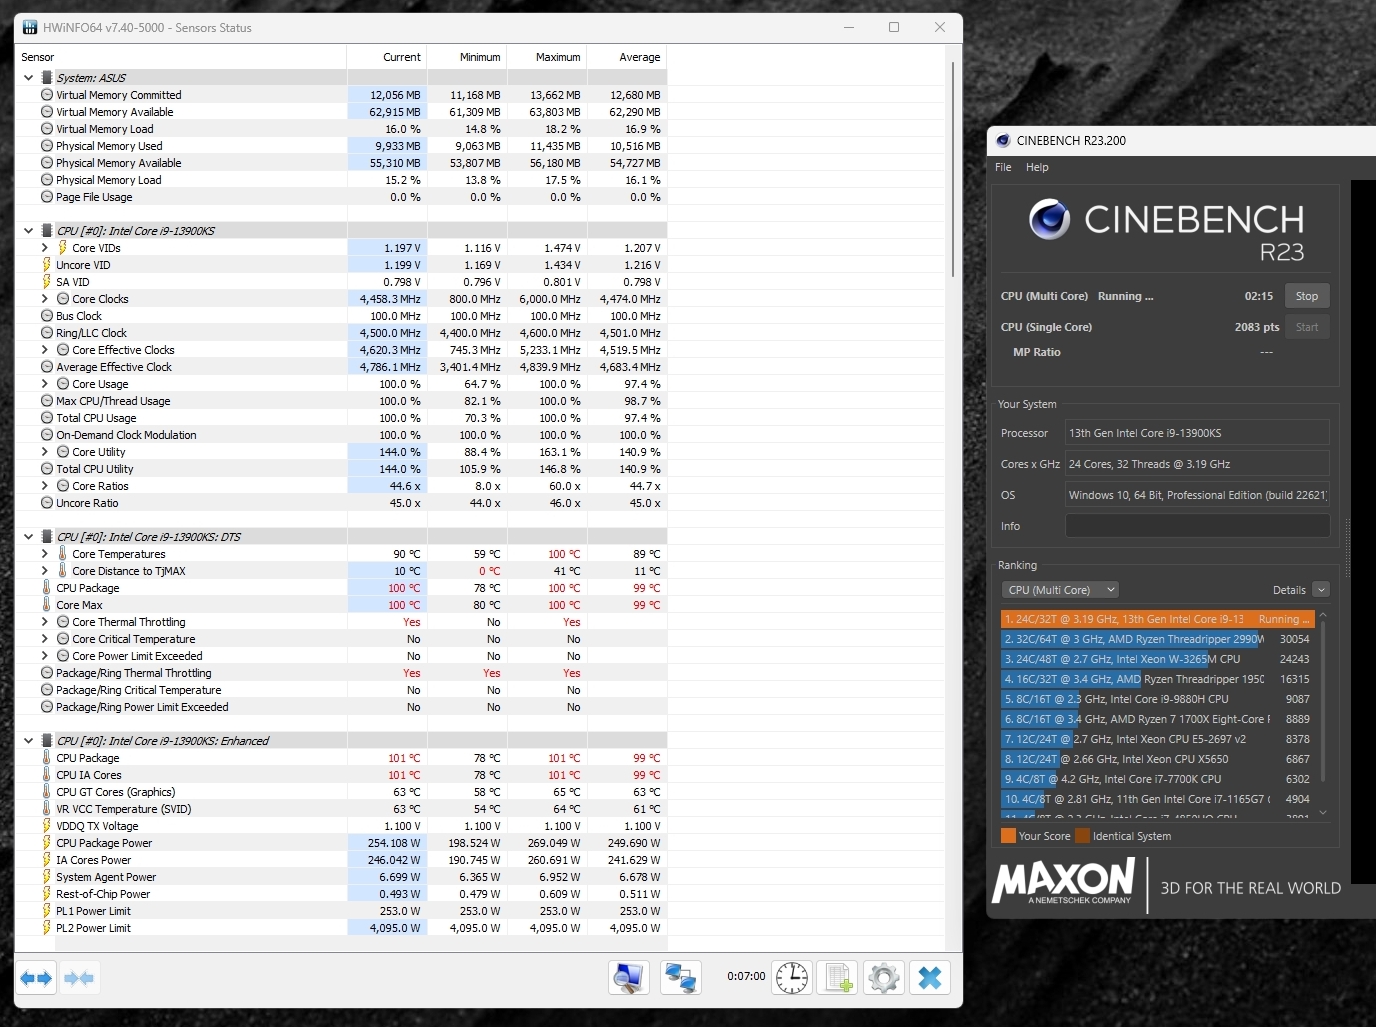Viewport: 1376px width, 1027px height.
Task: Click the CPU GT Cores thermometer icon
Action: point(46,792)
